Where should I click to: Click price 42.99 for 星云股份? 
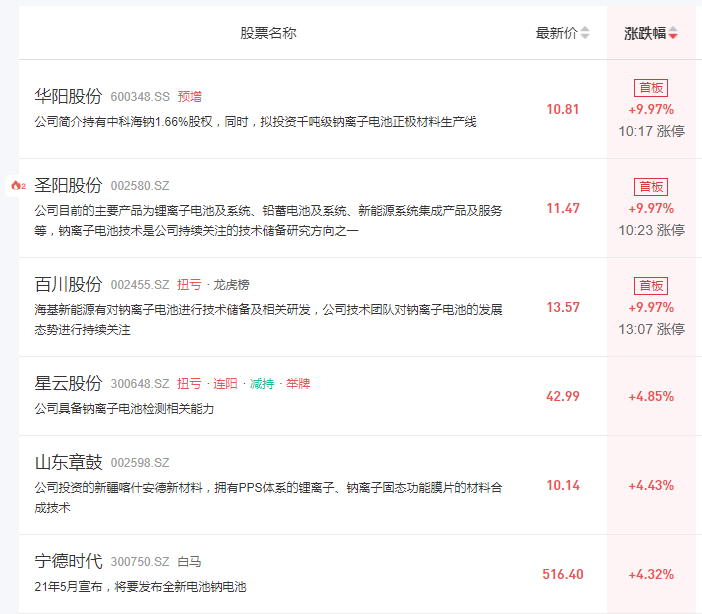[563, 396]
